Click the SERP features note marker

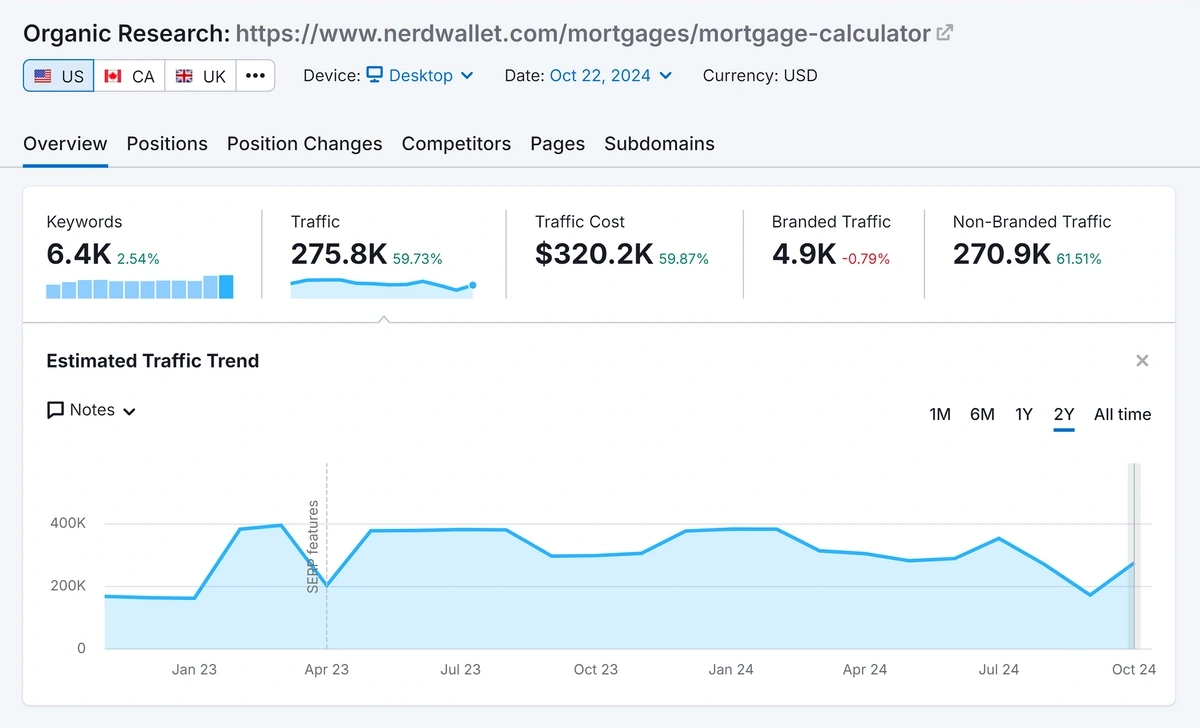pos(314,547)
